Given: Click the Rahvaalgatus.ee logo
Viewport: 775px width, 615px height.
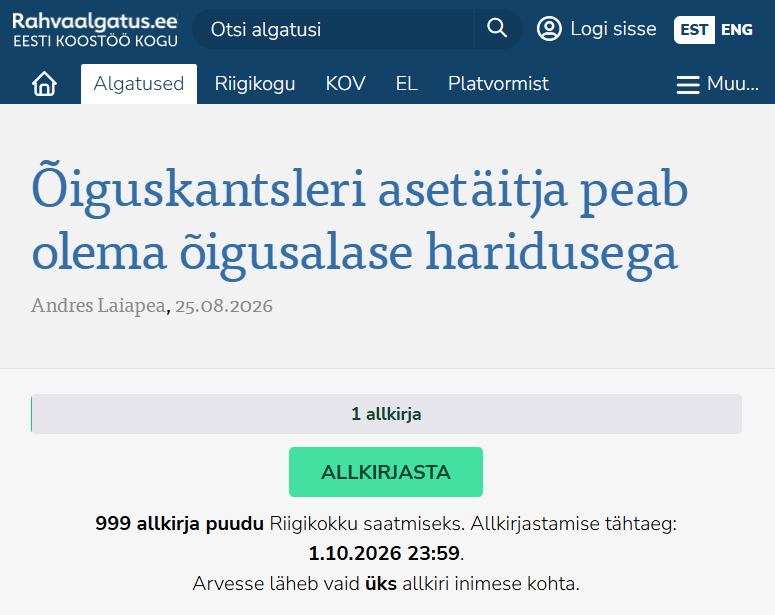Looking at the screenshot, I should [95, 22].
